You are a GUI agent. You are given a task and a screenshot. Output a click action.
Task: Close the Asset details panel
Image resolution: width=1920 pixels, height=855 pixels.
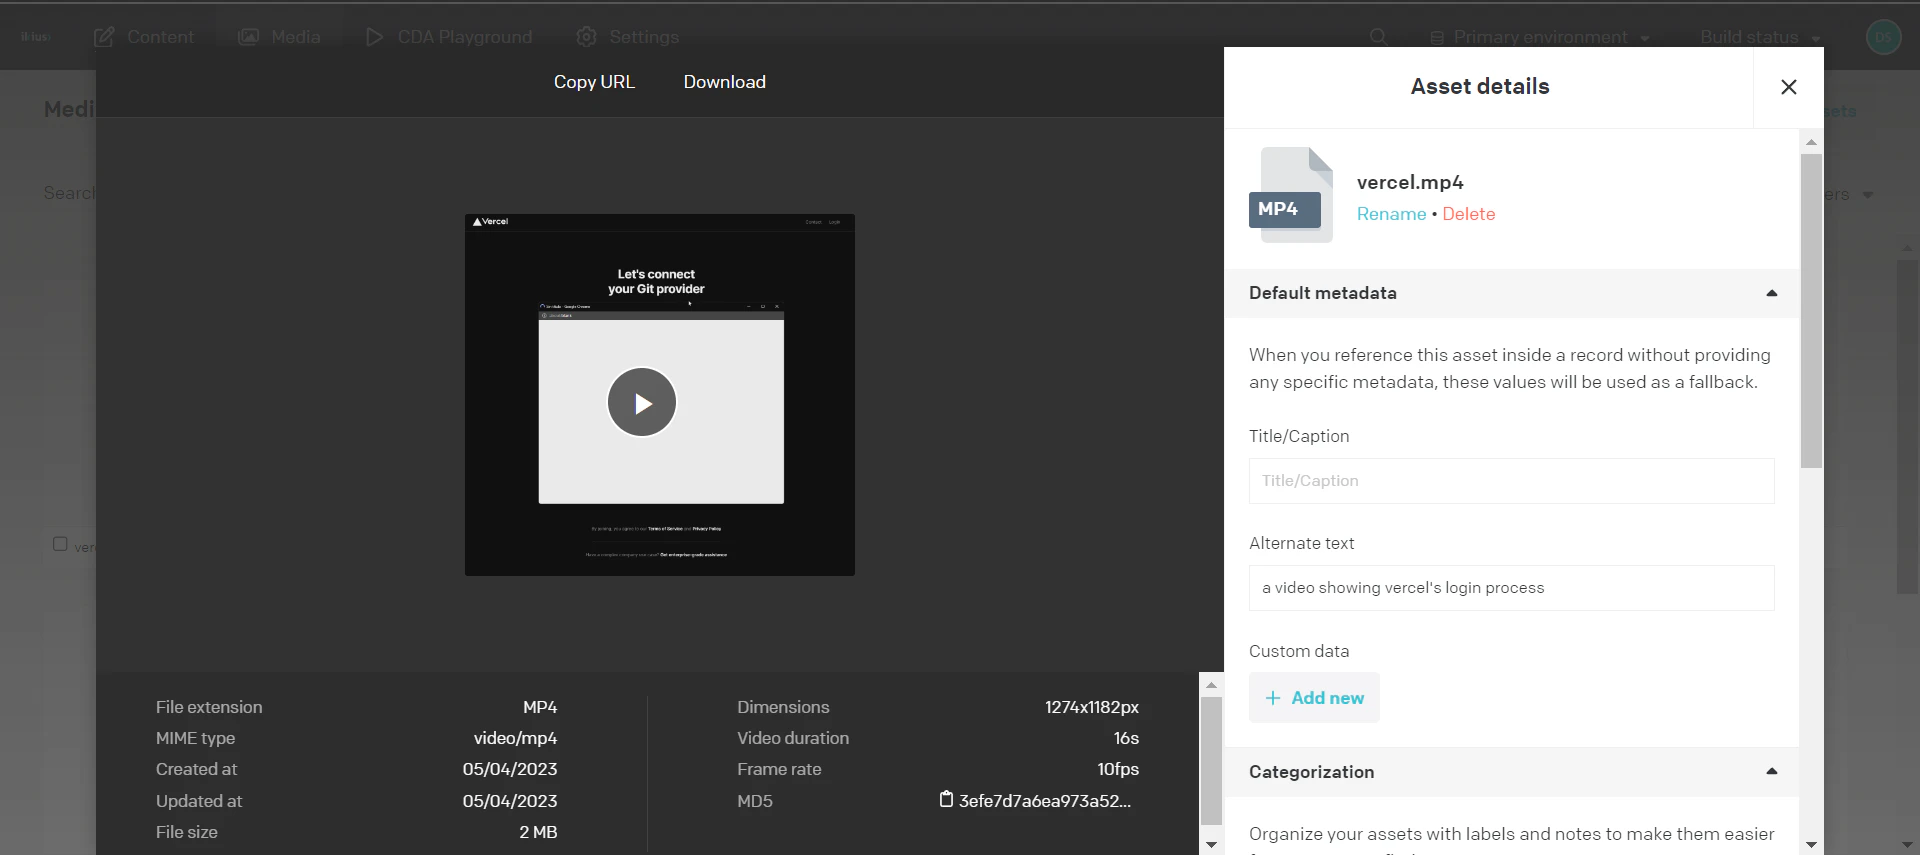(1789, 87)
